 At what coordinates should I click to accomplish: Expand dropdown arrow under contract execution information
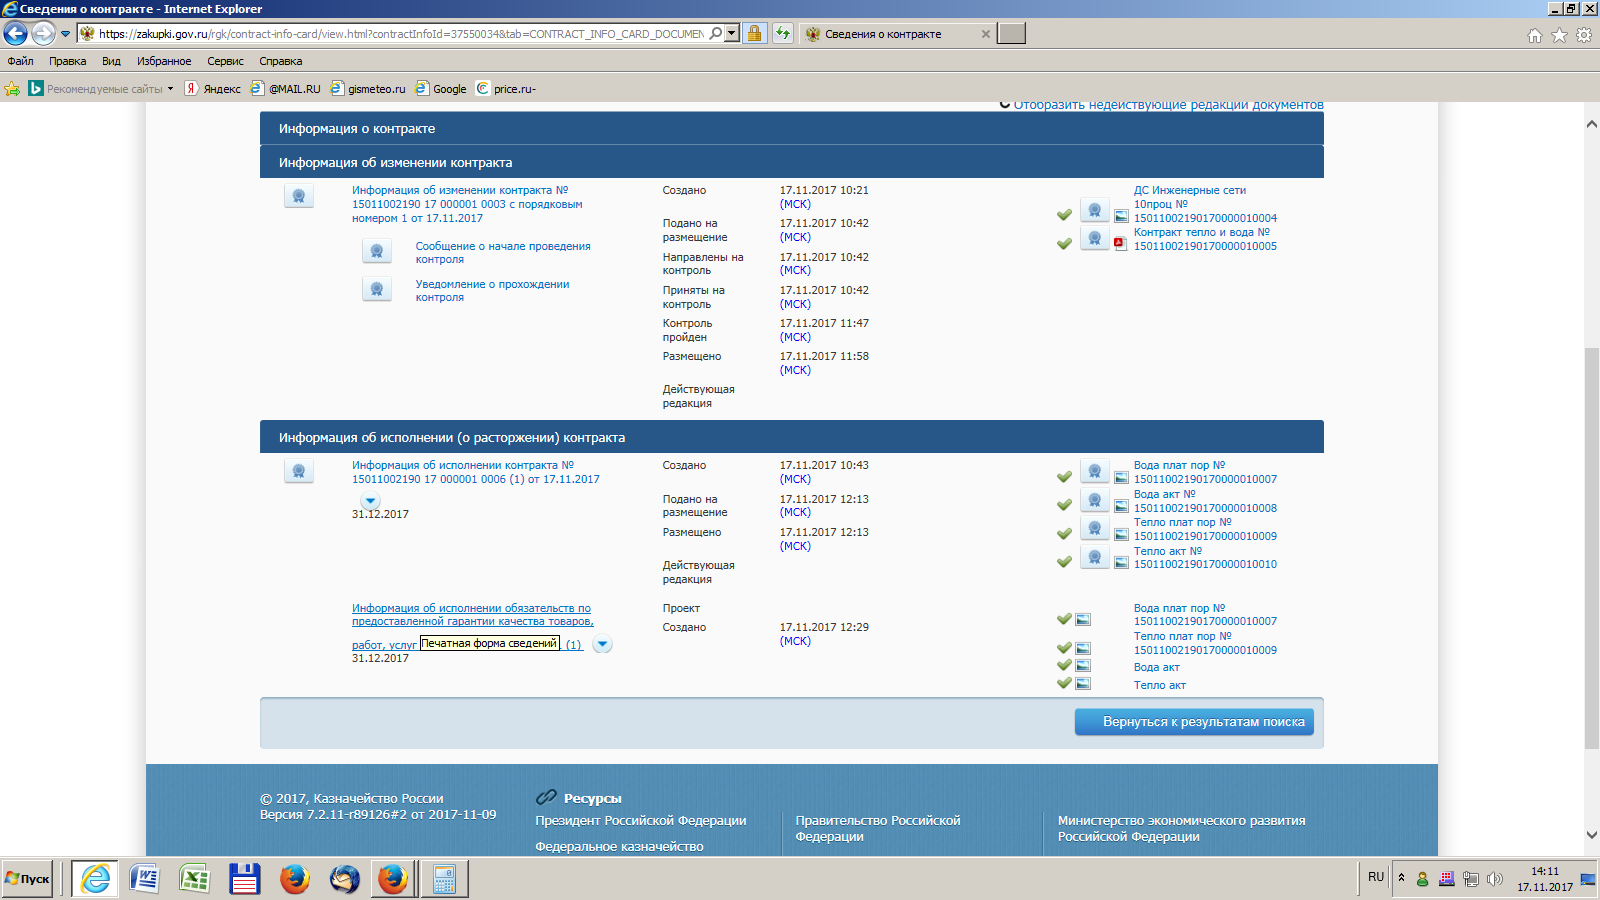[x=371, y=501]
